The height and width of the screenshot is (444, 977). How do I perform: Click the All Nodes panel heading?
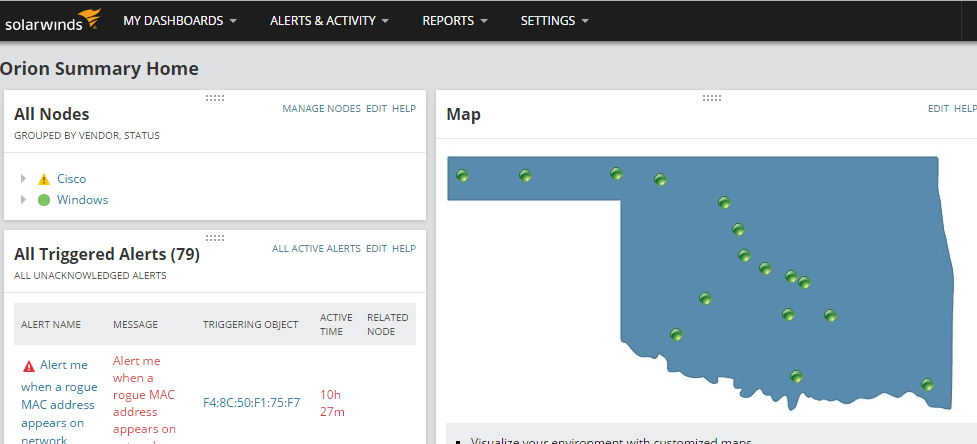(x=52, y=114)
